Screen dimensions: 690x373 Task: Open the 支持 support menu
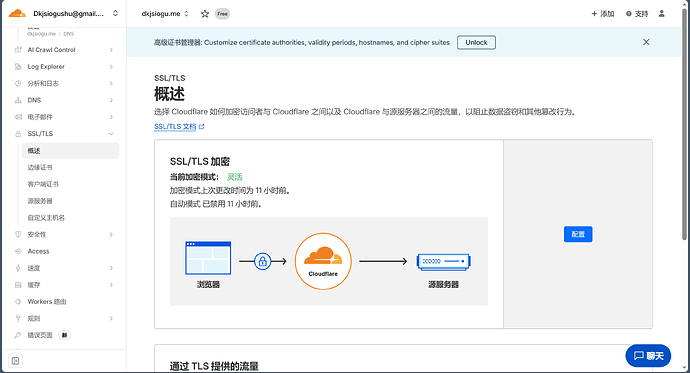[x=637, y=14]
